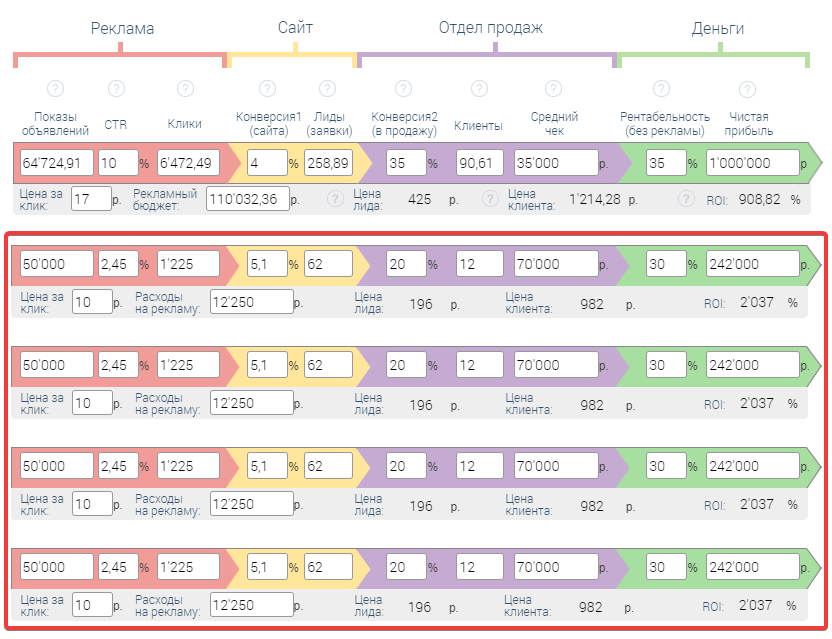
Task: Open help for Конверсия2 (в продажу)
Action: click(x=403, y=88)
